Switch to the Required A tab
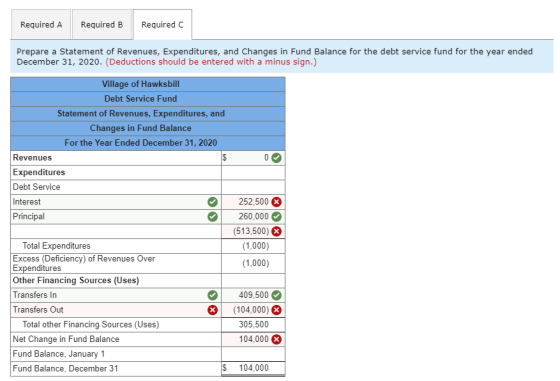 click(x=41, y=25)
